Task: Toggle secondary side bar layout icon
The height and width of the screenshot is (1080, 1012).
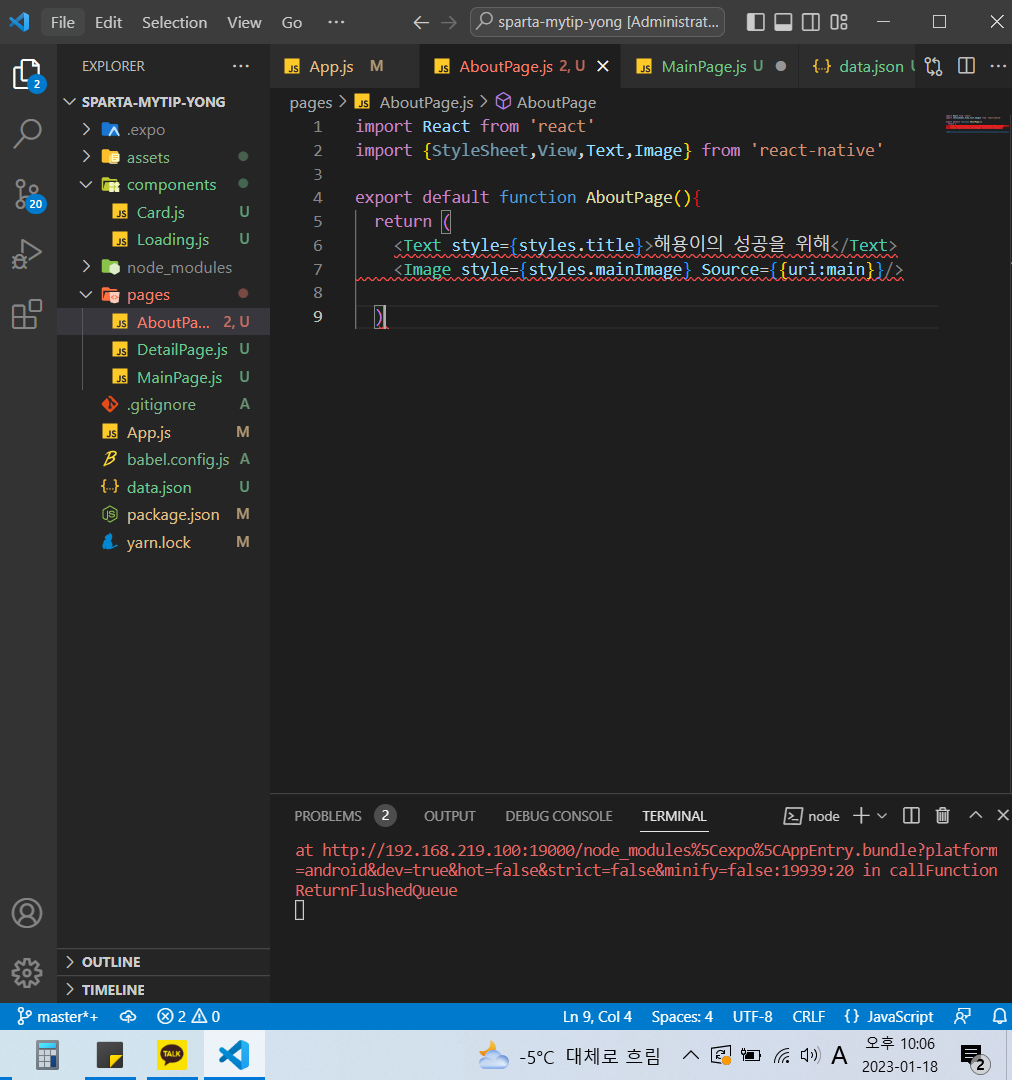Action: click(811, 22)
